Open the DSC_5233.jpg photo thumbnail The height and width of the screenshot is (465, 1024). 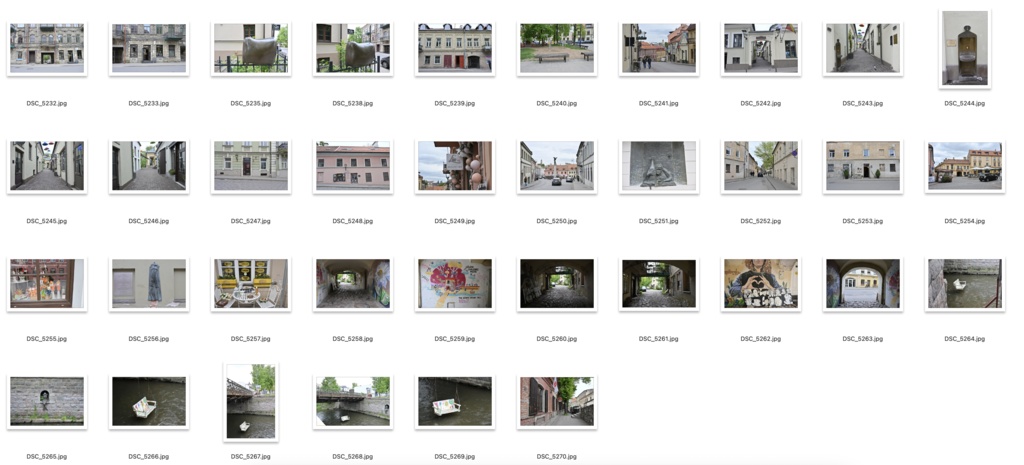point(149,49)
